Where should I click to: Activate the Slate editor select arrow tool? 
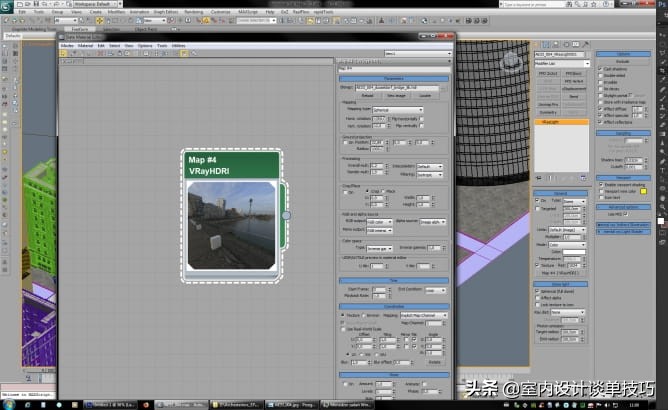[x=64, y=54]
